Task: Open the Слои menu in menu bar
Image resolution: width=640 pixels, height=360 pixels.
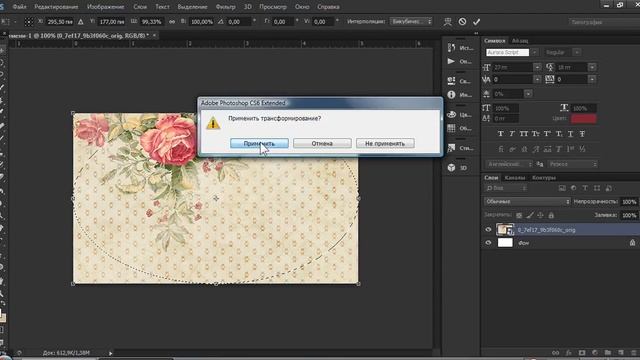Action: click(140, 7)
